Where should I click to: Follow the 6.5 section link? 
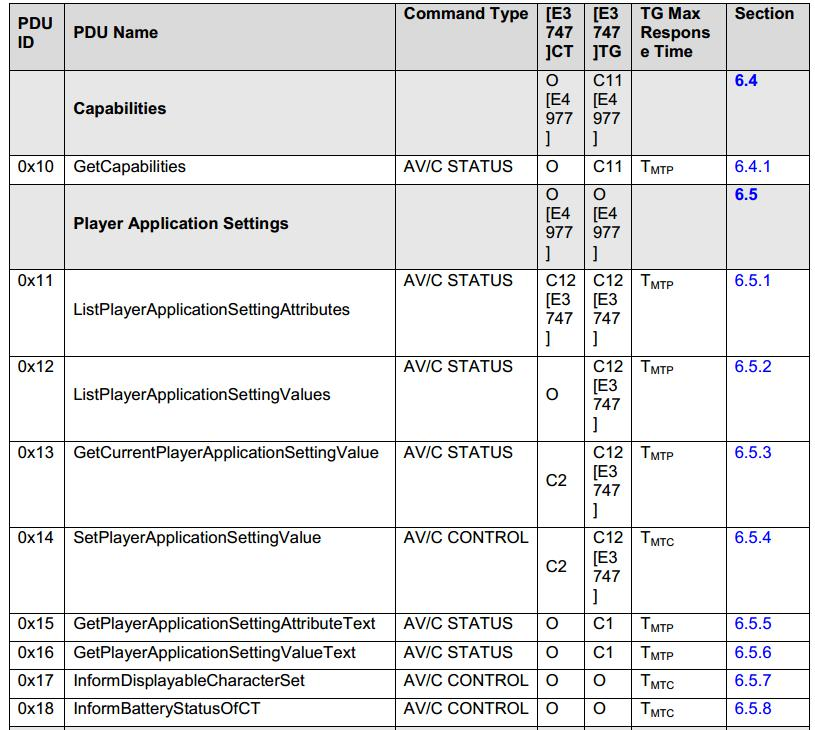click(745, 194)
